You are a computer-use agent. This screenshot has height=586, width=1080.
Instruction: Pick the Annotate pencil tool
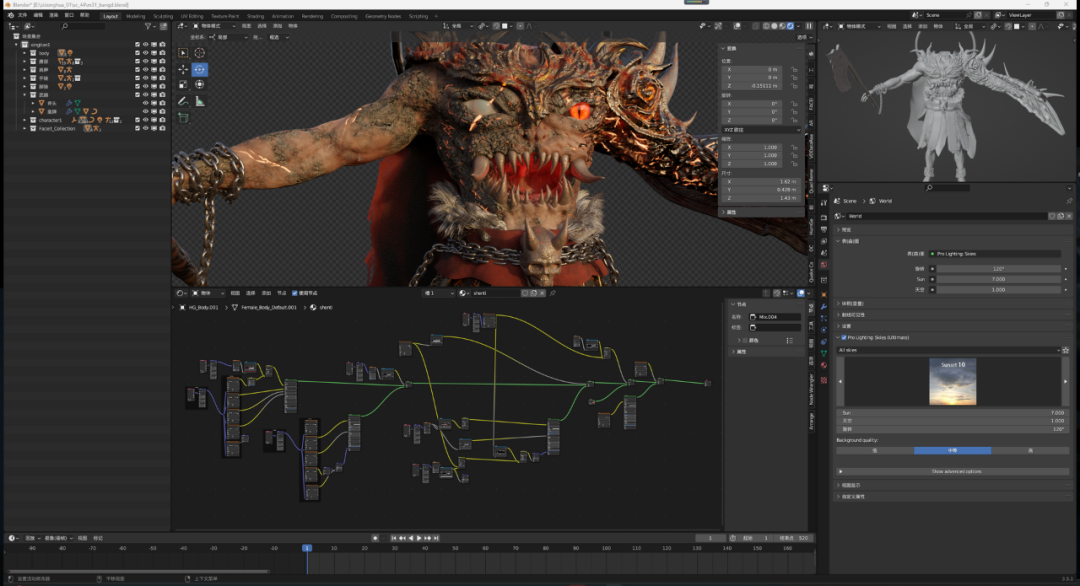pyautogui.click(x=183, y=101)
